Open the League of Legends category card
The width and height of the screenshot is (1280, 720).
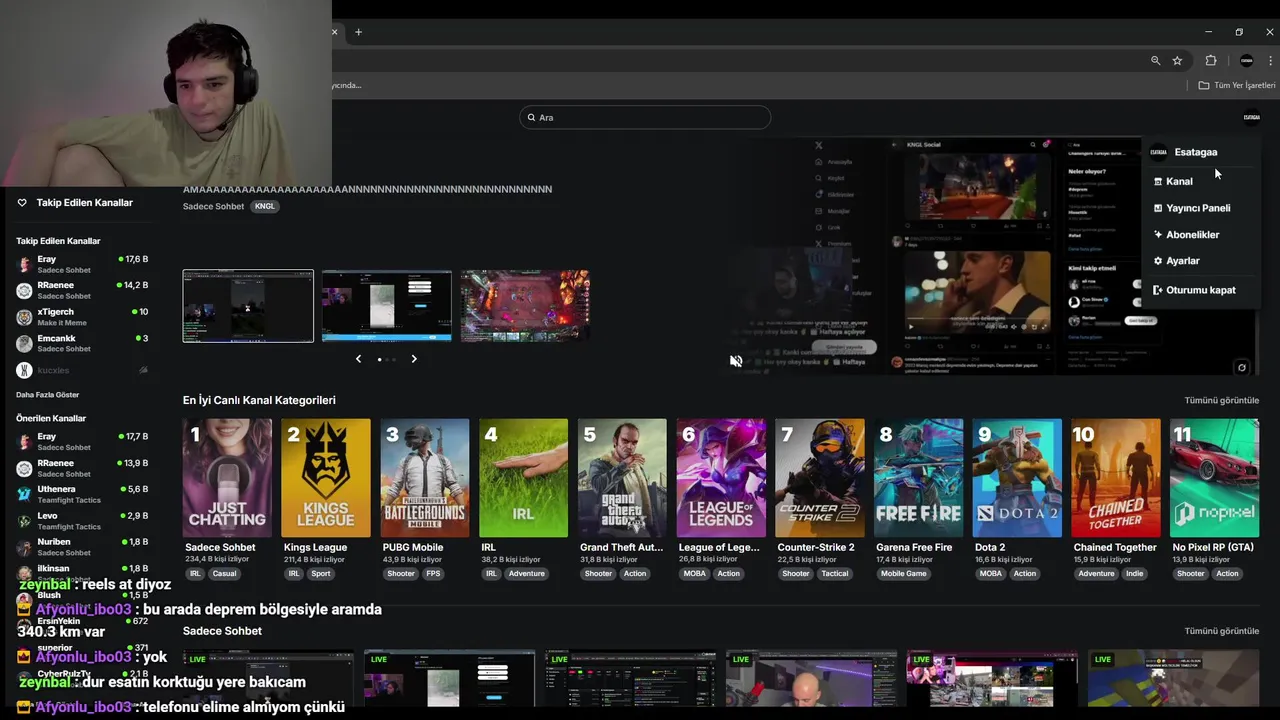721,478
